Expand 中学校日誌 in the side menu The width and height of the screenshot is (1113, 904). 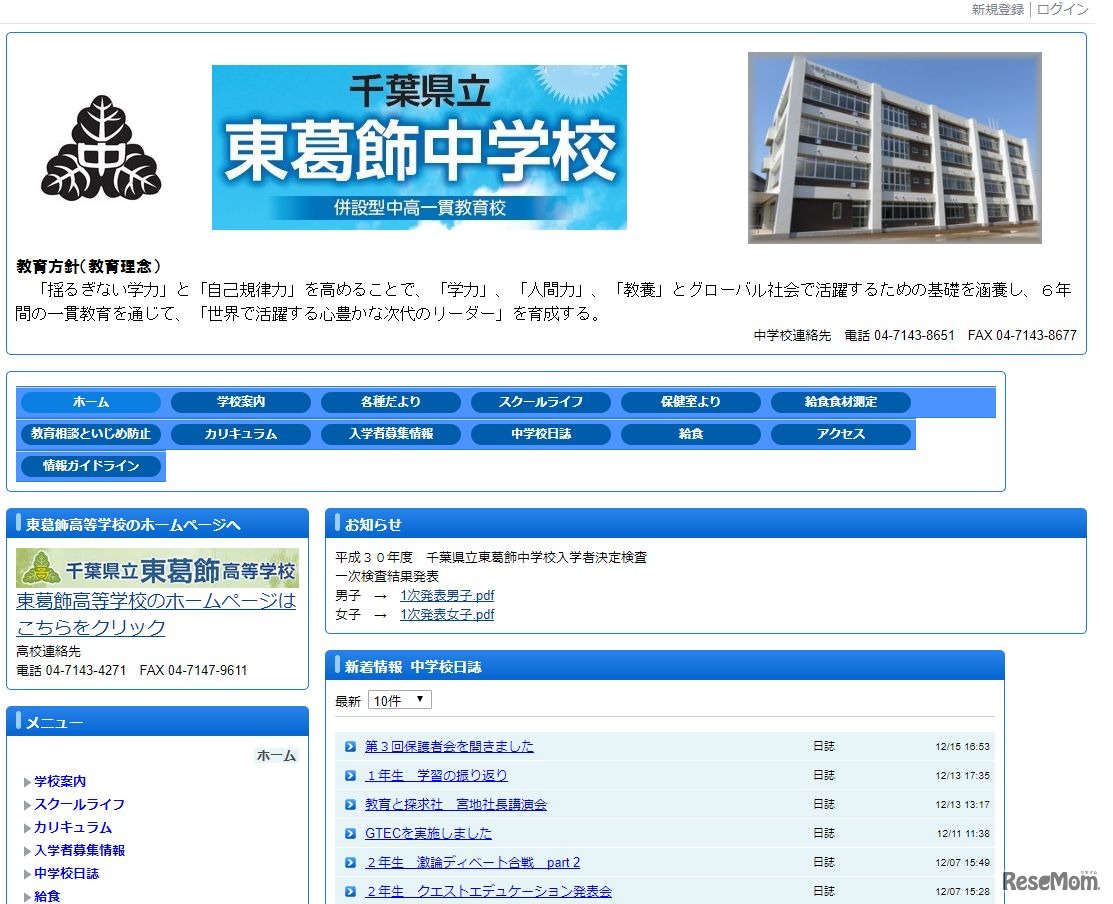click(66, 873)
